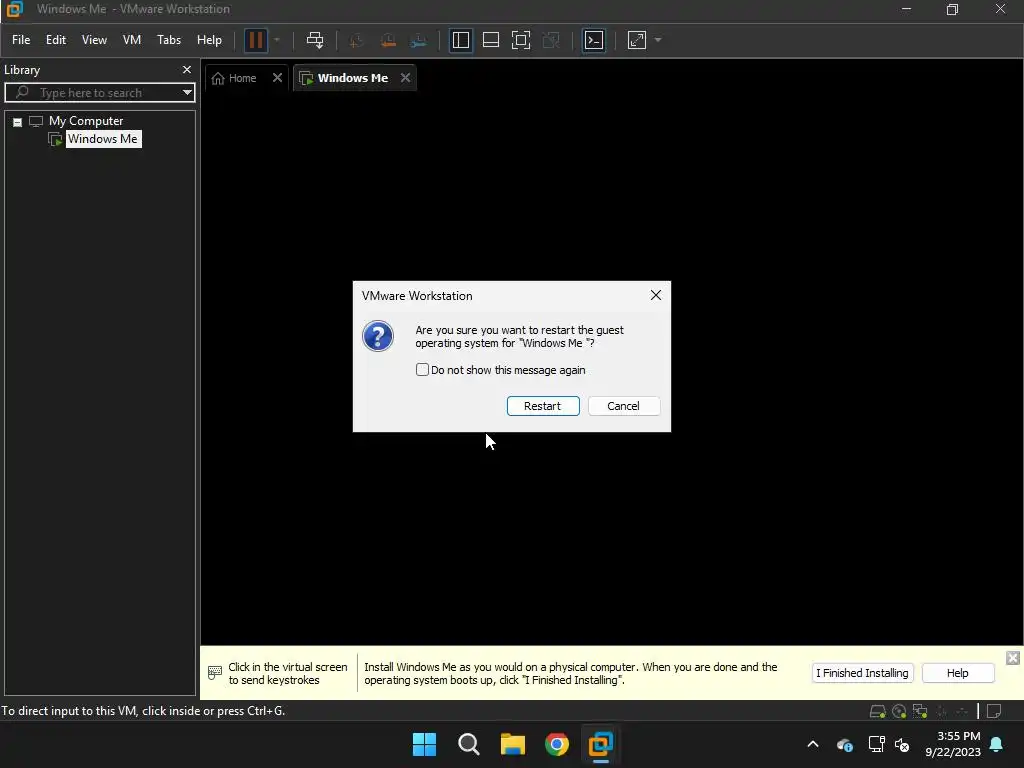The height and width of the screenshot is (768, 1024).
Task: Open the Tabs menu
Action: pyautogui.click(x=168, y=40)
